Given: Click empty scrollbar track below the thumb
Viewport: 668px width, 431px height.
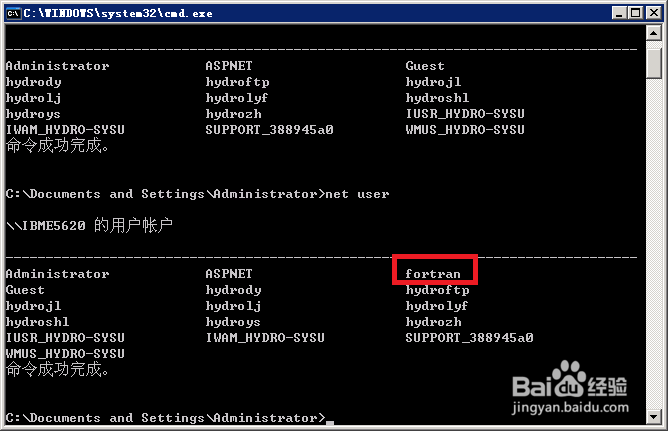Looking at the screenshot, I should 654,250.
